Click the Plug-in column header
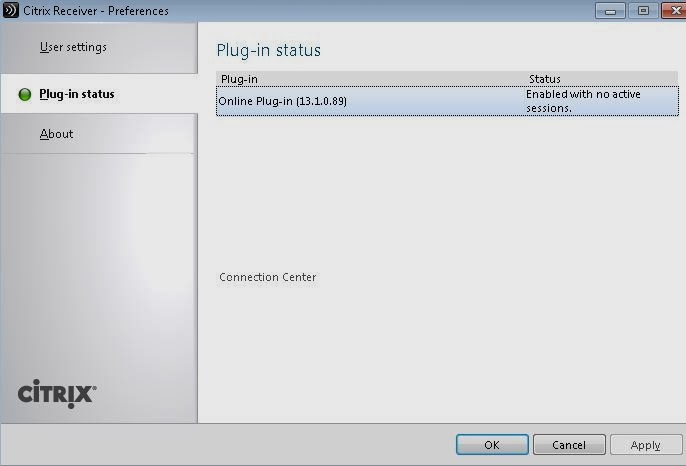Viewport: 686px width, 466px height. (x=239, y=79)
